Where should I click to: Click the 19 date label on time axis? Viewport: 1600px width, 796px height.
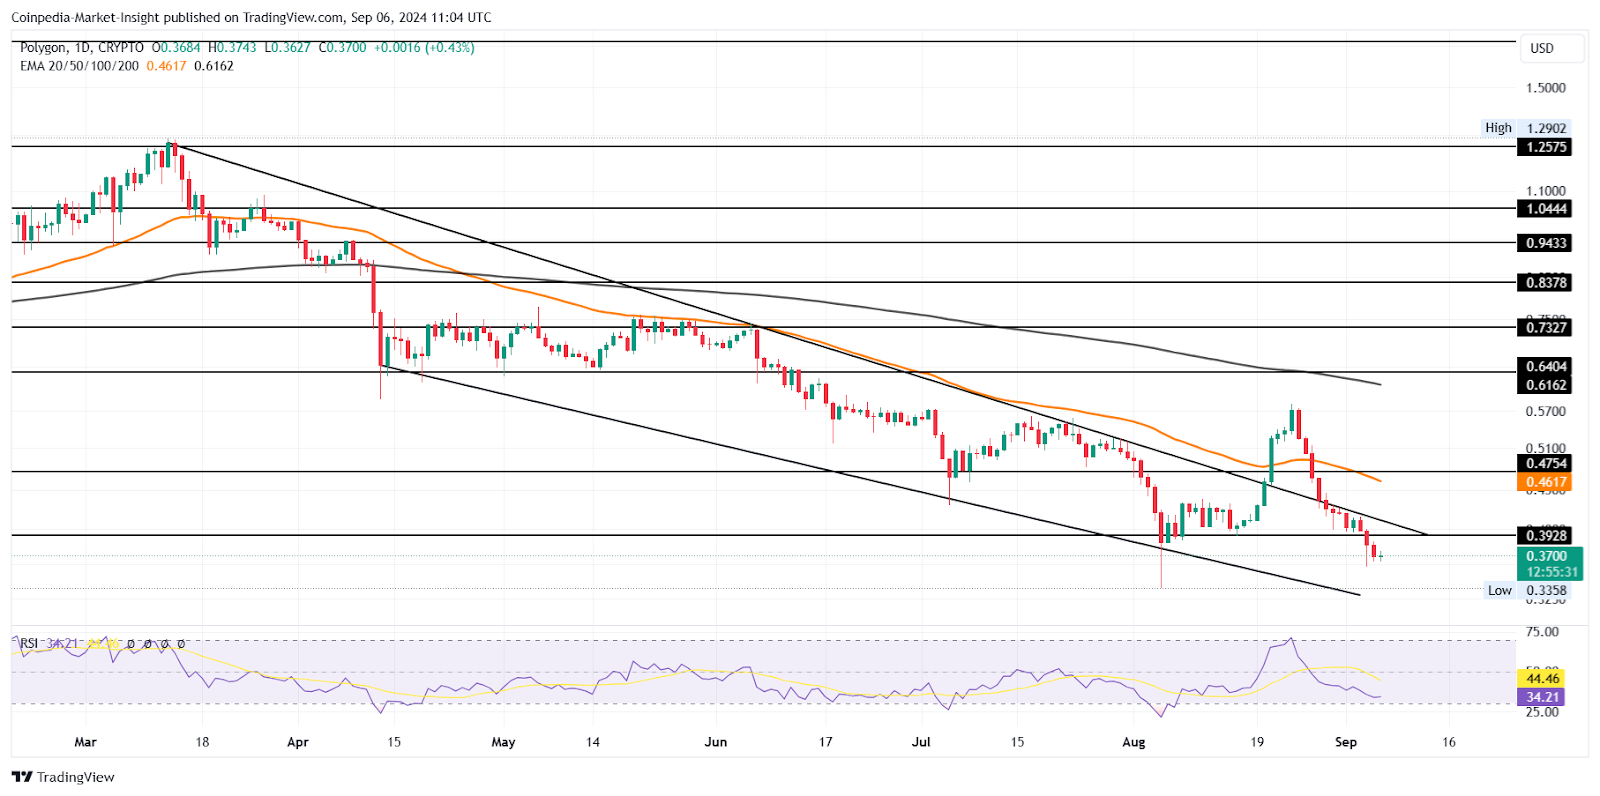point(1257,742)
